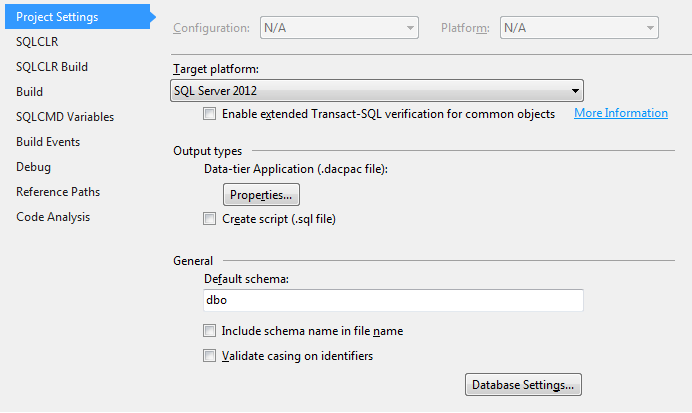This screenshot has width=692, height=413.
Task: Switch to Reference Paths tab
Action: pos(58,192)
